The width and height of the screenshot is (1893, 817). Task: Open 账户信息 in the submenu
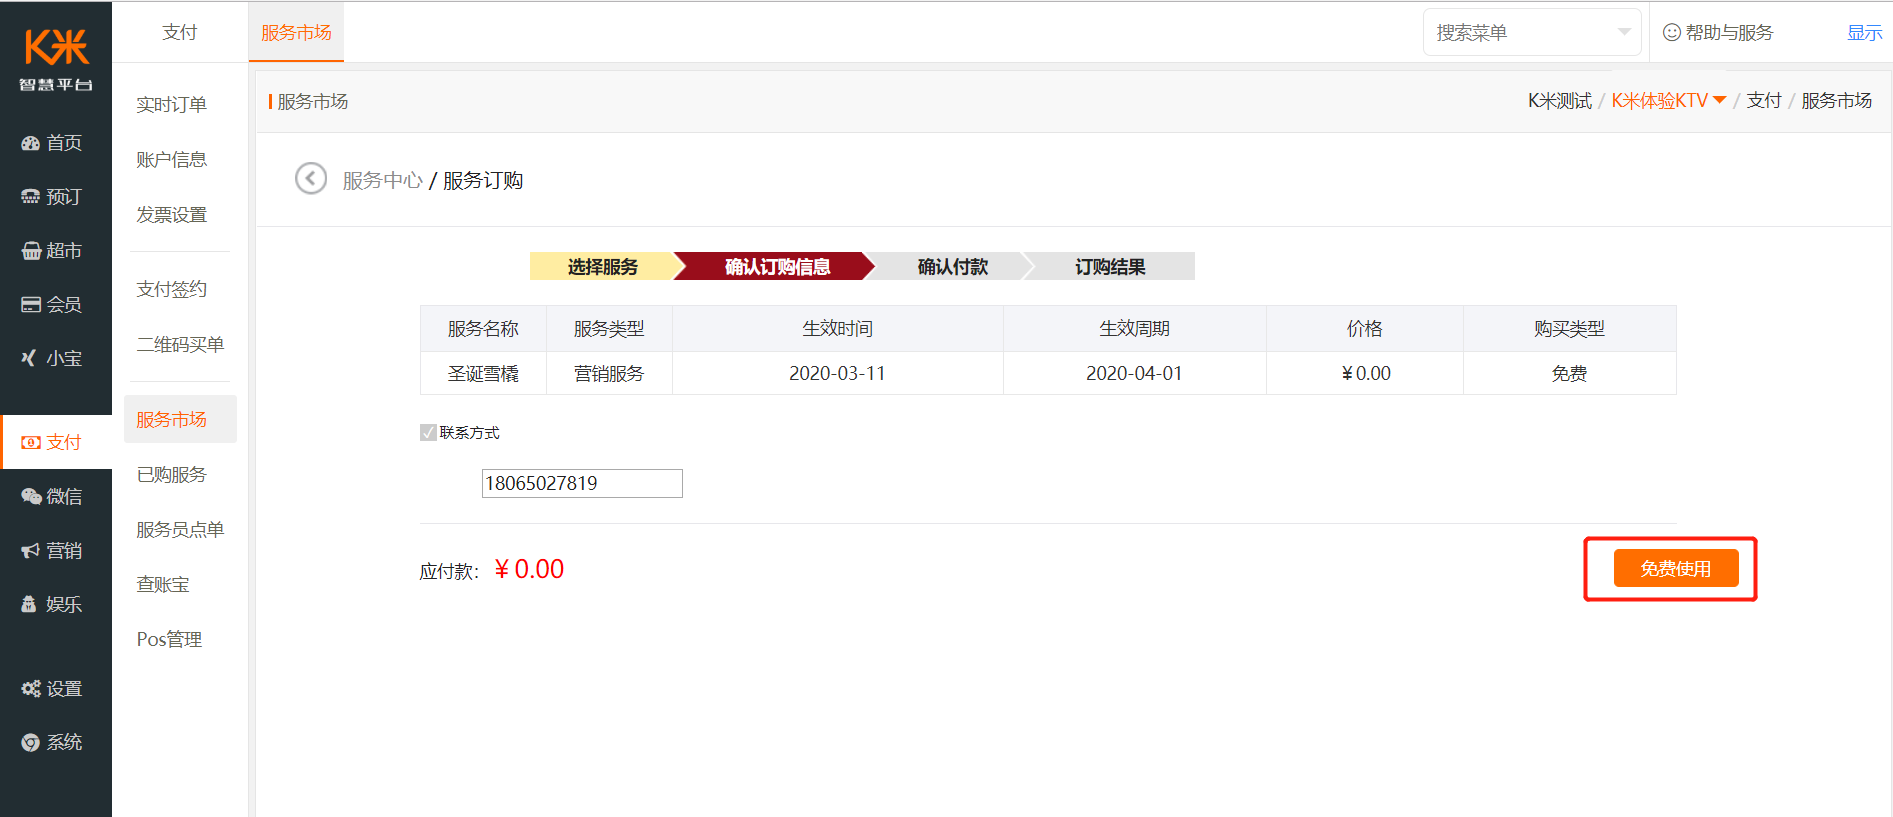coord(172,160)
